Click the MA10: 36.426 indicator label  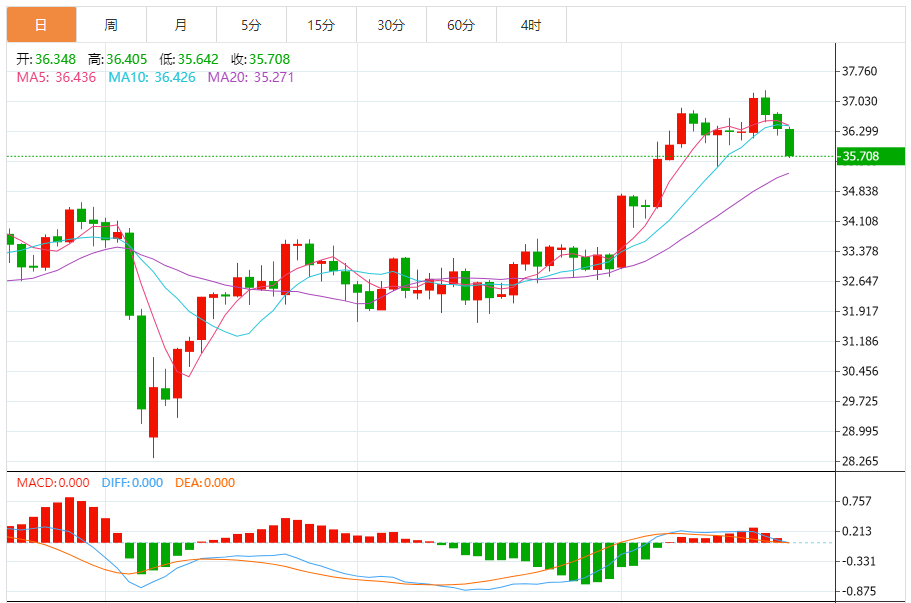click(152, 77)
